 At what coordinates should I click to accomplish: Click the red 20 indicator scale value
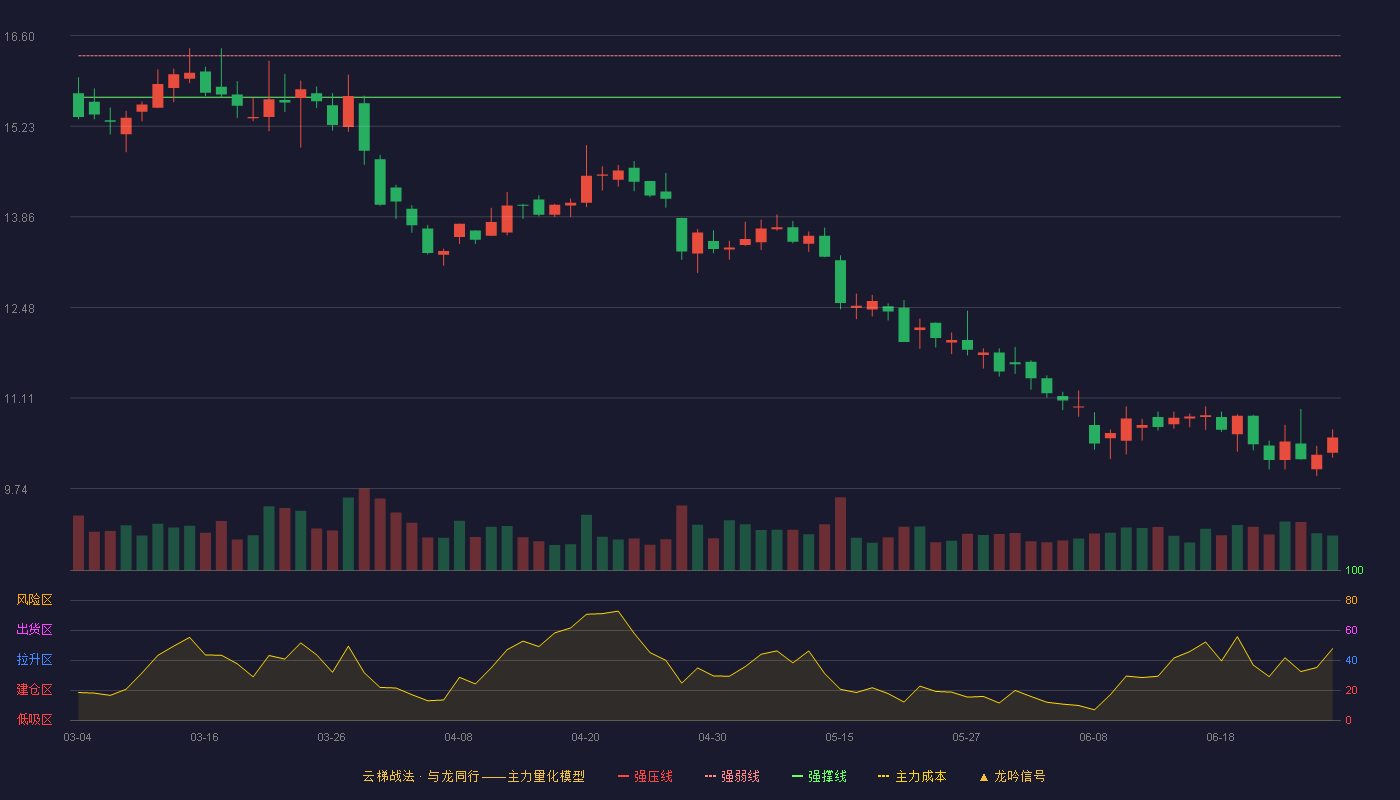(1351, 691)
